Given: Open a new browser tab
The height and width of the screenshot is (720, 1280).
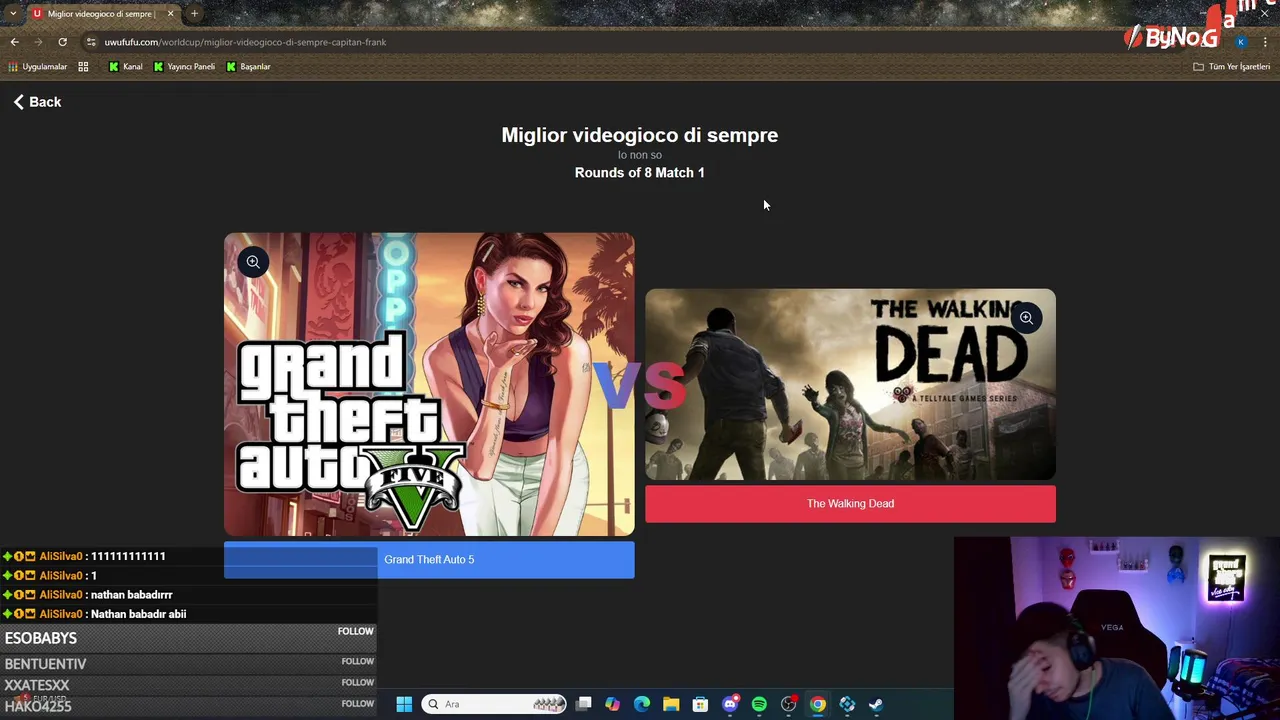Looking at the screenshot, I should tap(194, 14).
